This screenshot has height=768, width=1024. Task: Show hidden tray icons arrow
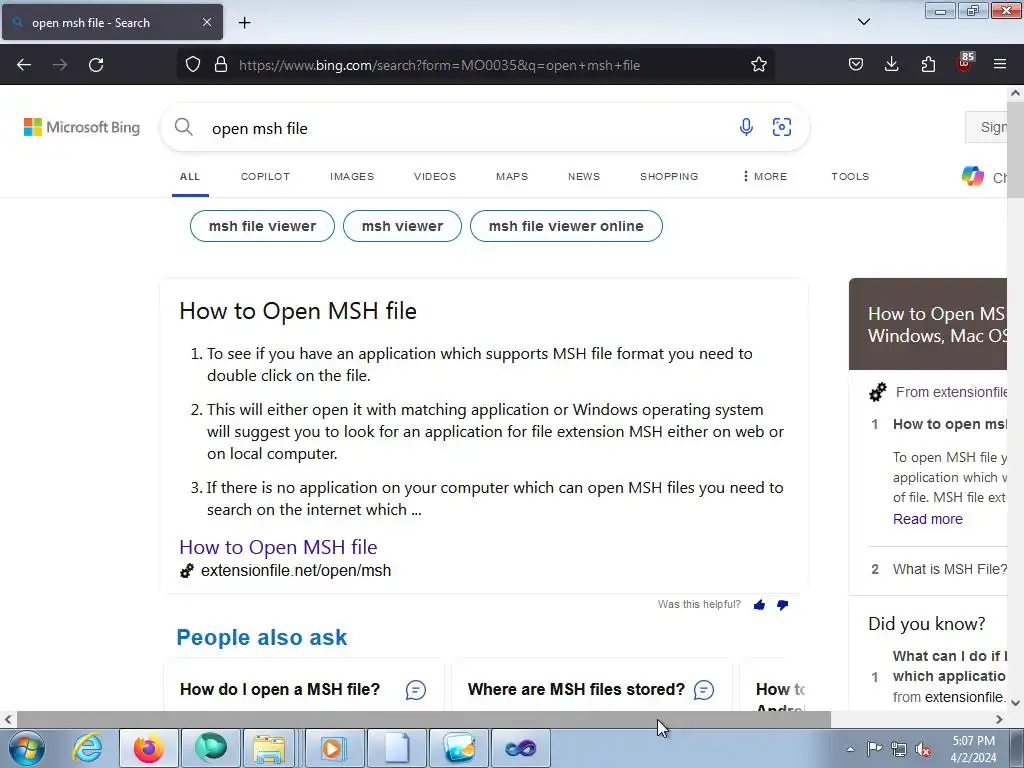(x=850, y=750)
